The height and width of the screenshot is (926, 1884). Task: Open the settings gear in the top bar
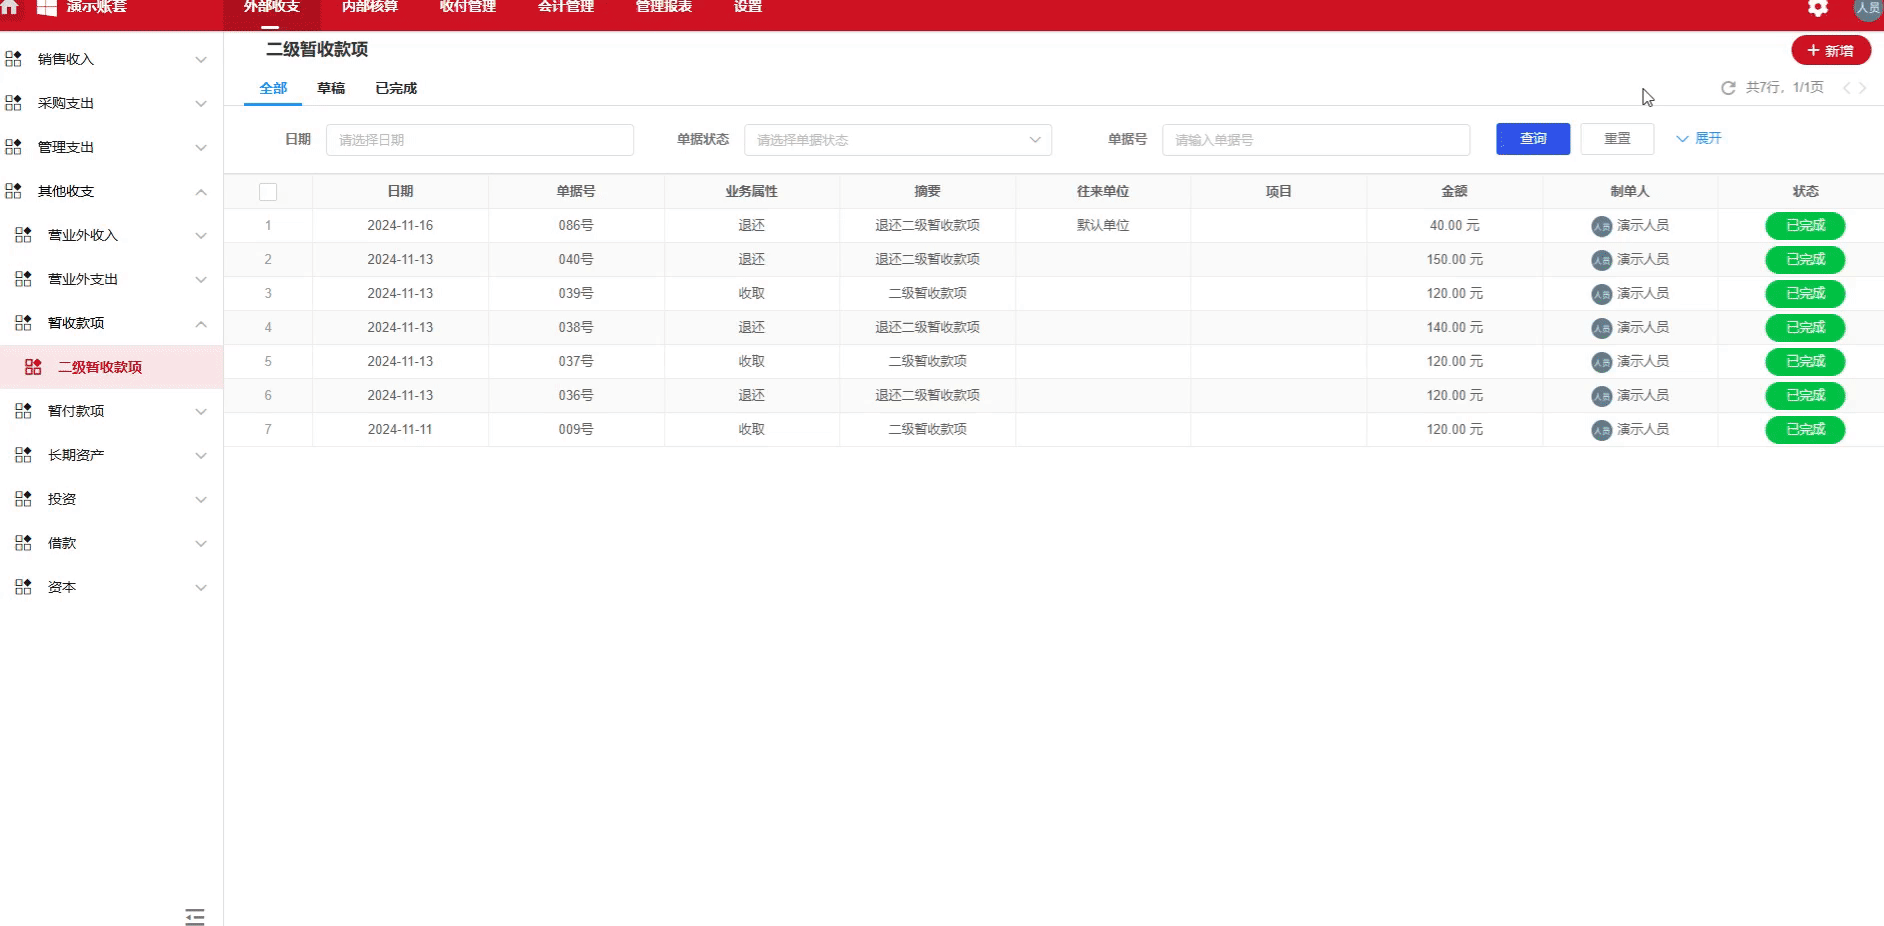tap(1817, 8)
